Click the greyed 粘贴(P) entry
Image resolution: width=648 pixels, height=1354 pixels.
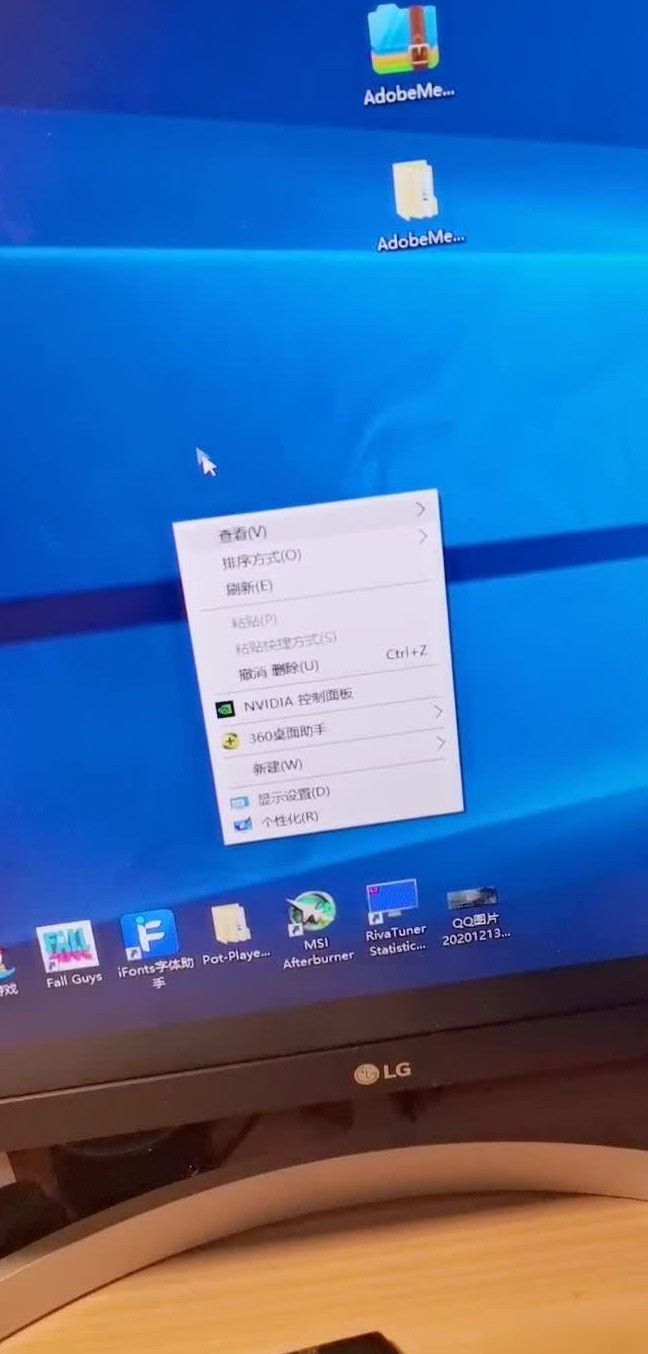click(254, 621)
